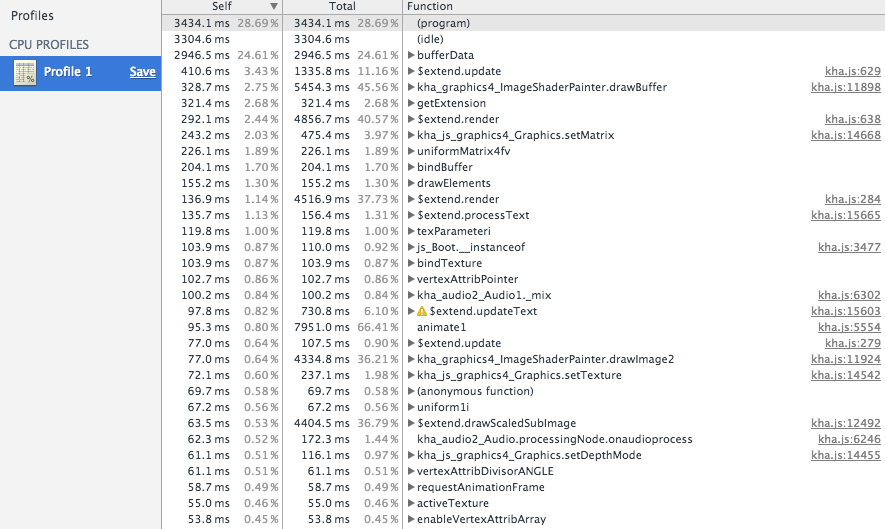Open source link kha.js:12492

tap(845, 423)
